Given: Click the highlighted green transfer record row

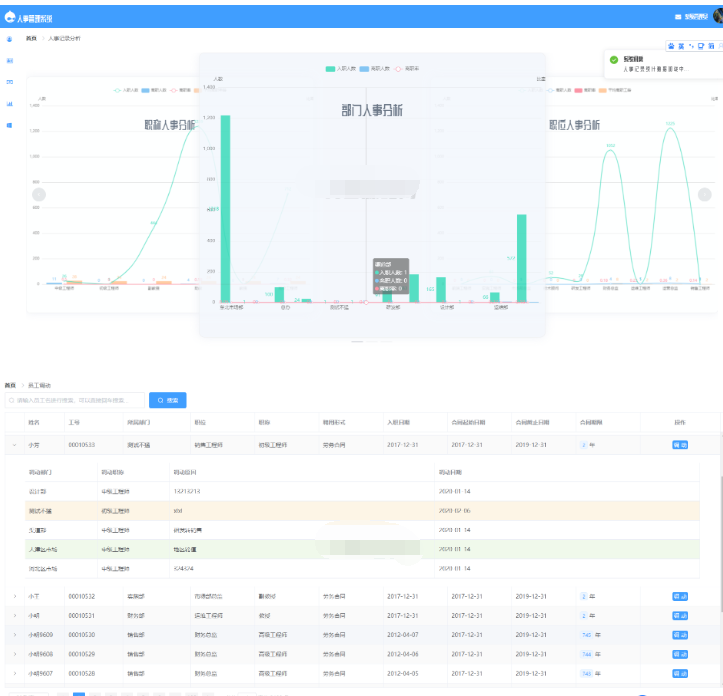Looking at the screenshot, I should tap(362, 549).
